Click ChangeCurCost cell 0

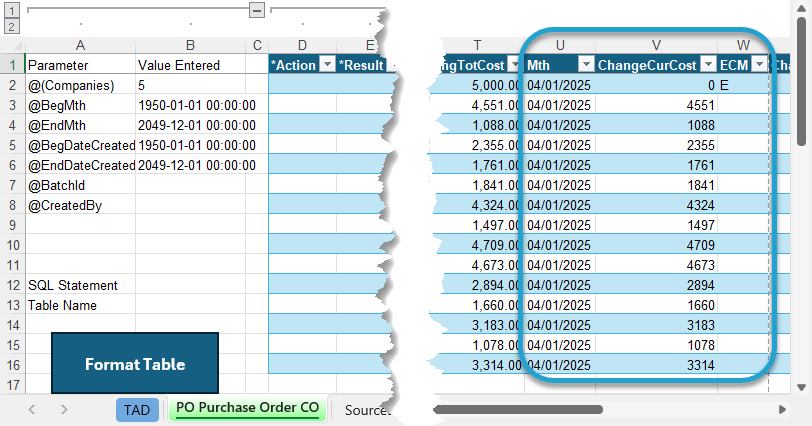tap(656, 85)
